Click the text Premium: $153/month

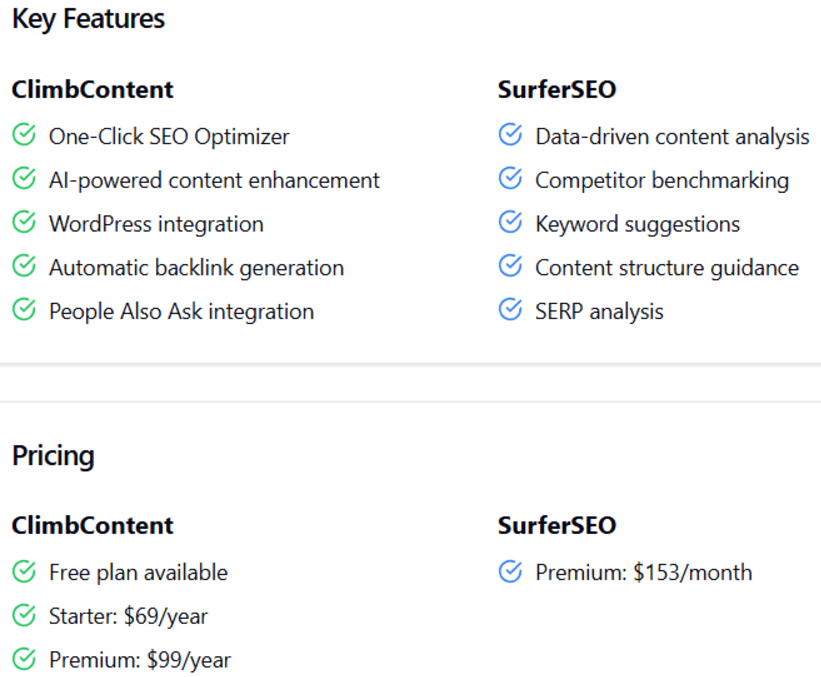[644, 573]
